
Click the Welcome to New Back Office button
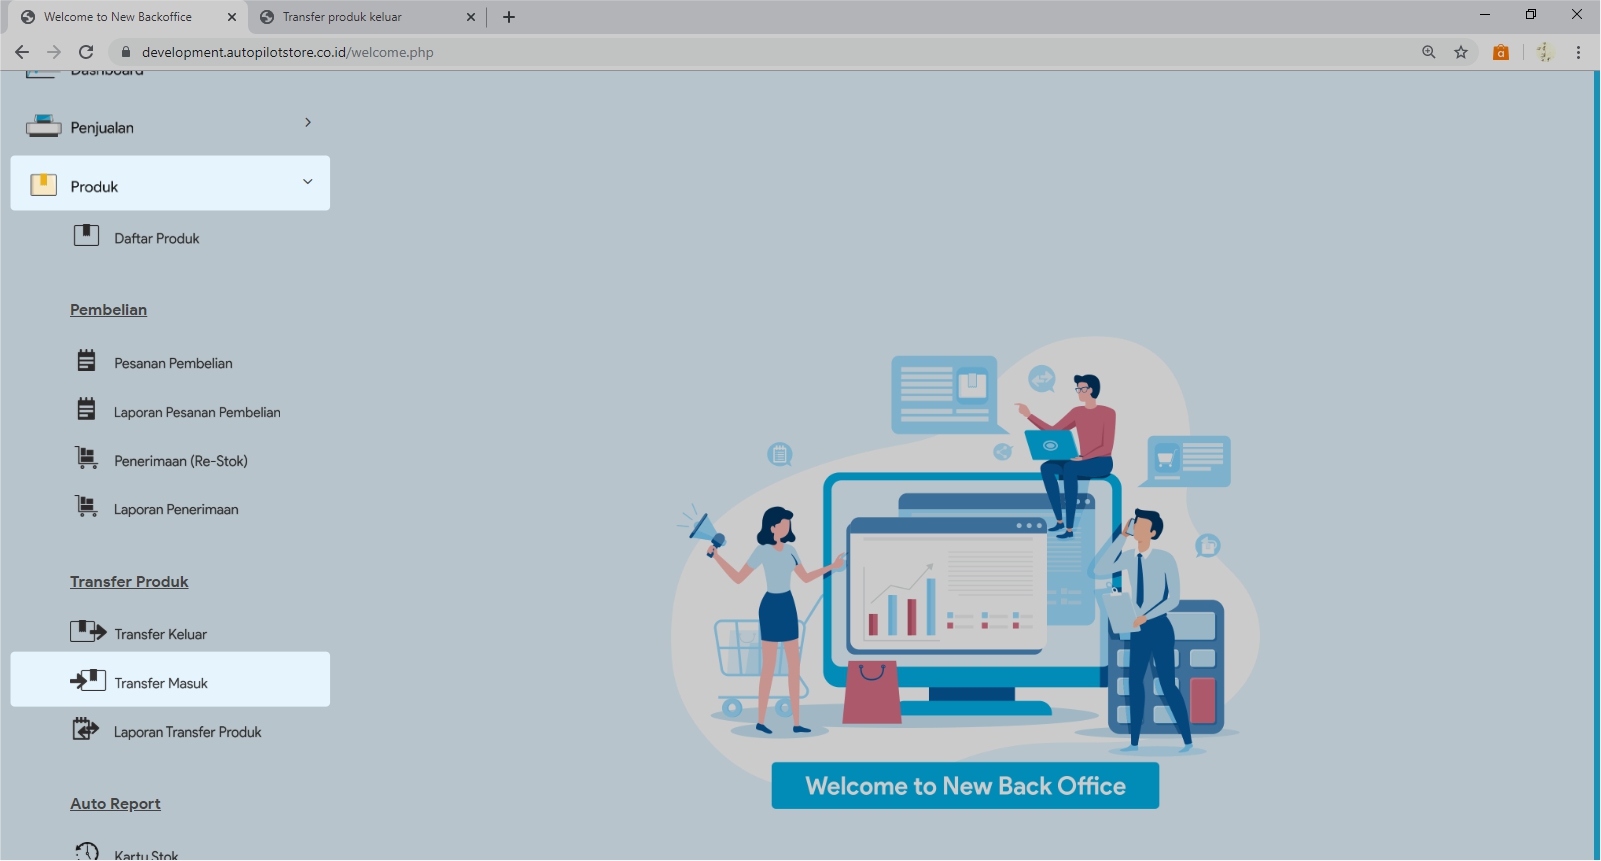965,786
